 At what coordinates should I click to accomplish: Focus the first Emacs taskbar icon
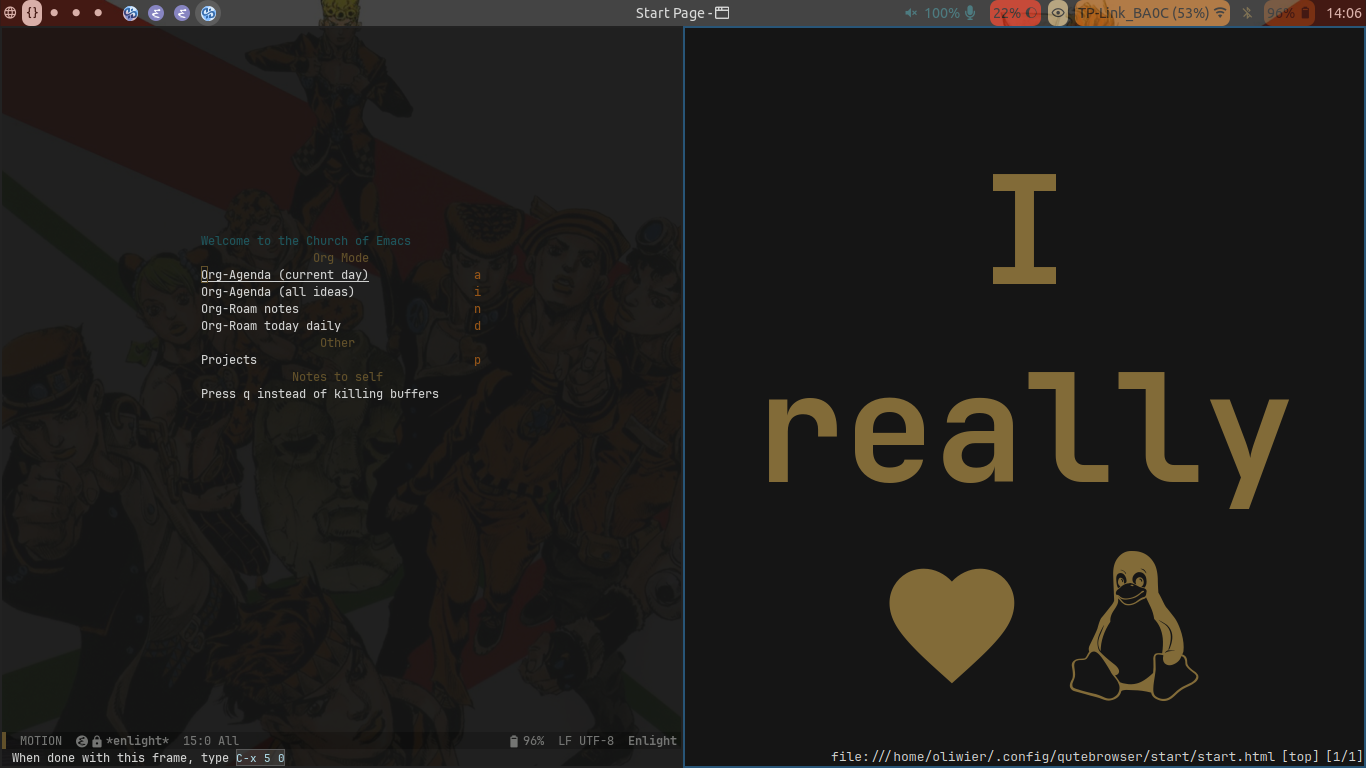tap(156, 13)
